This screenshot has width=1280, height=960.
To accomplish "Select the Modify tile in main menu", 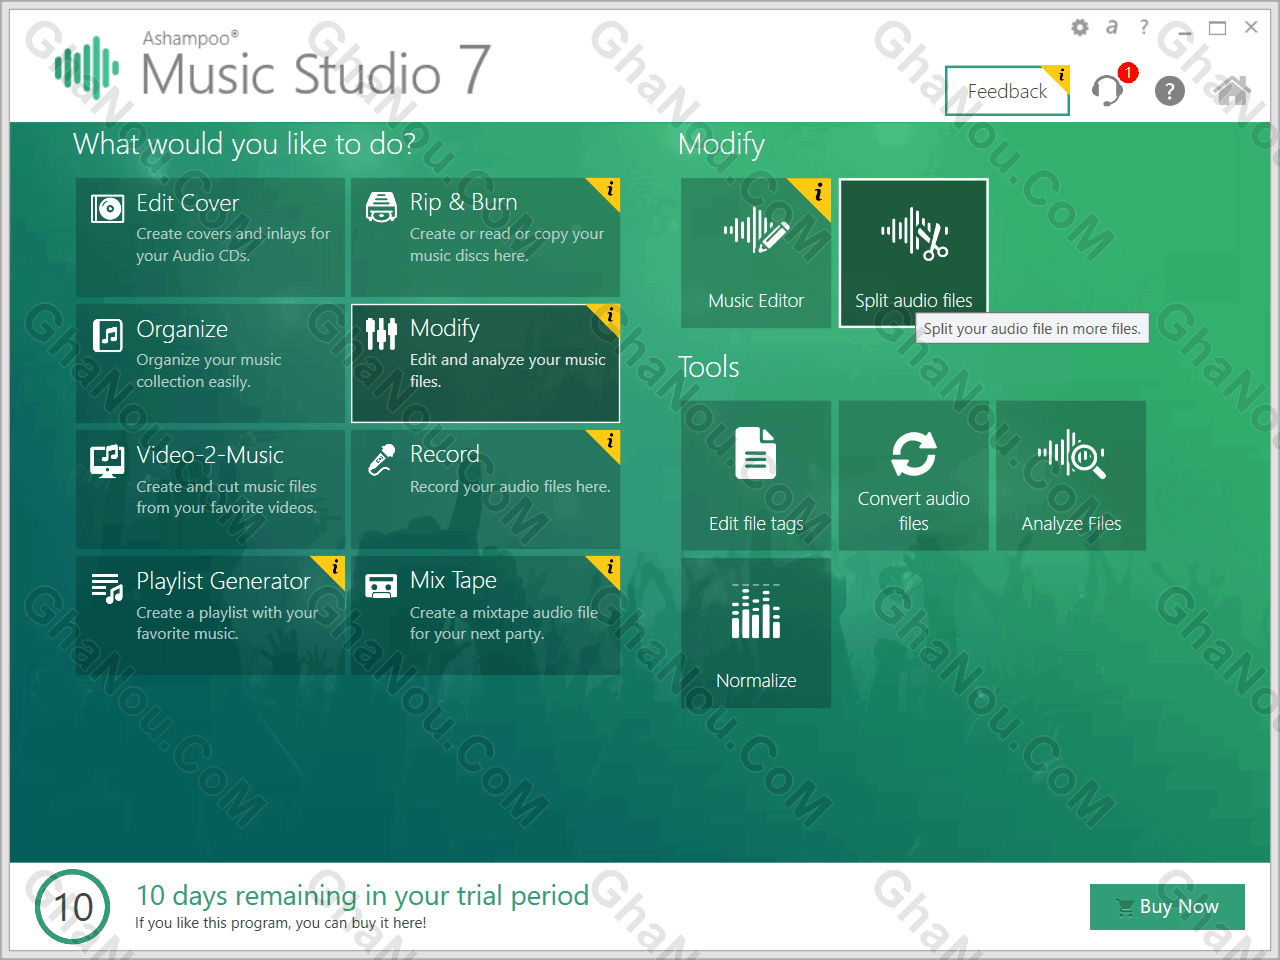I will [x=485, y=363].
